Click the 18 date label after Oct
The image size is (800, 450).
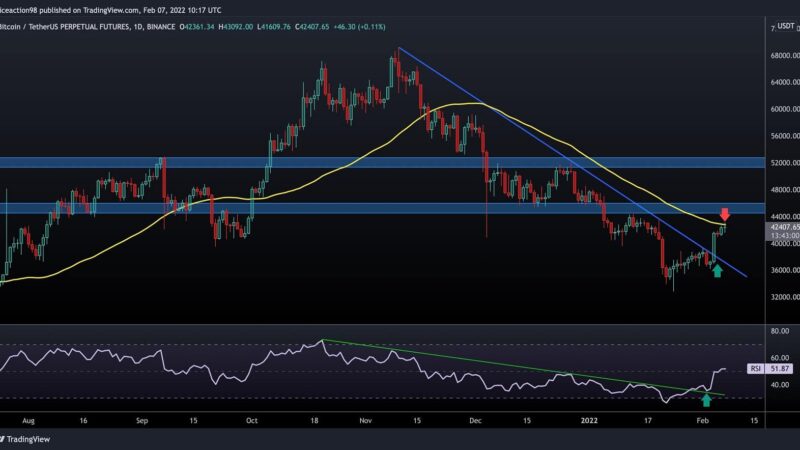coord(314,421)
